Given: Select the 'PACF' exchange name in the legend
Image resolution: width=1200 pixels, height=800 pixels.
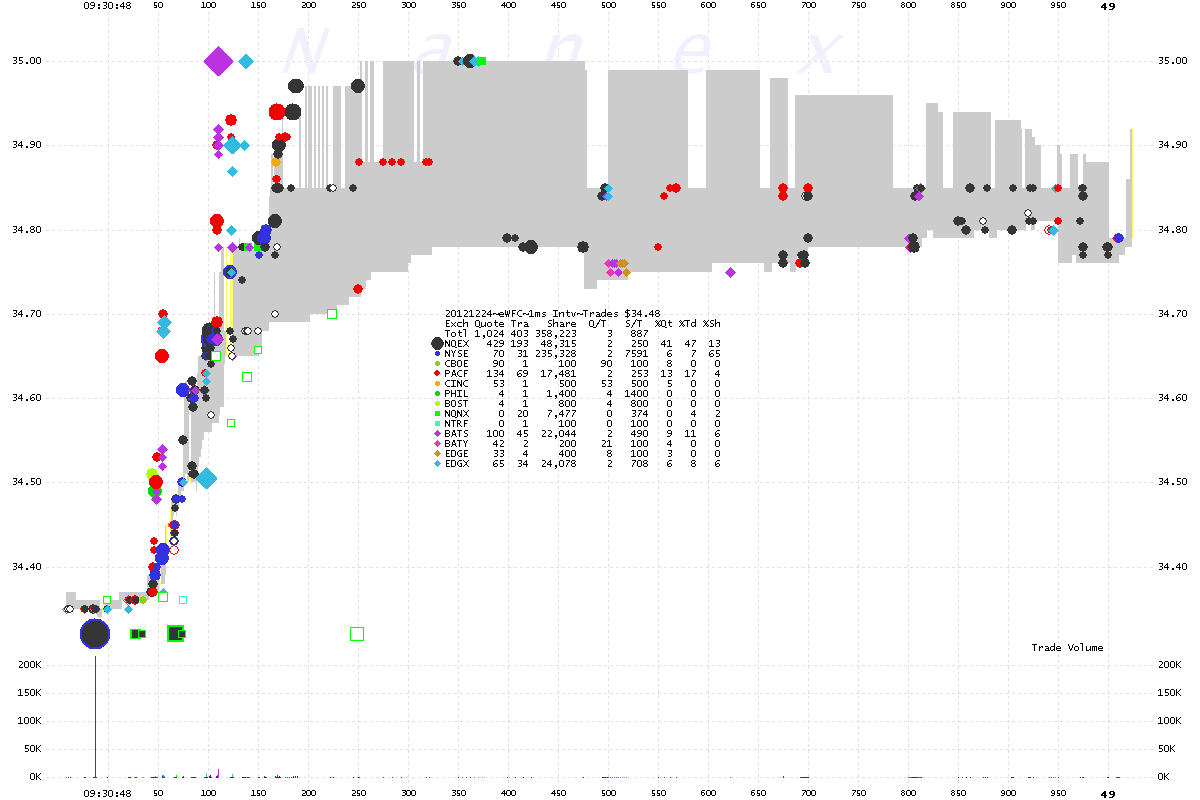Looking at the screenshot, I should coord(457,374).
